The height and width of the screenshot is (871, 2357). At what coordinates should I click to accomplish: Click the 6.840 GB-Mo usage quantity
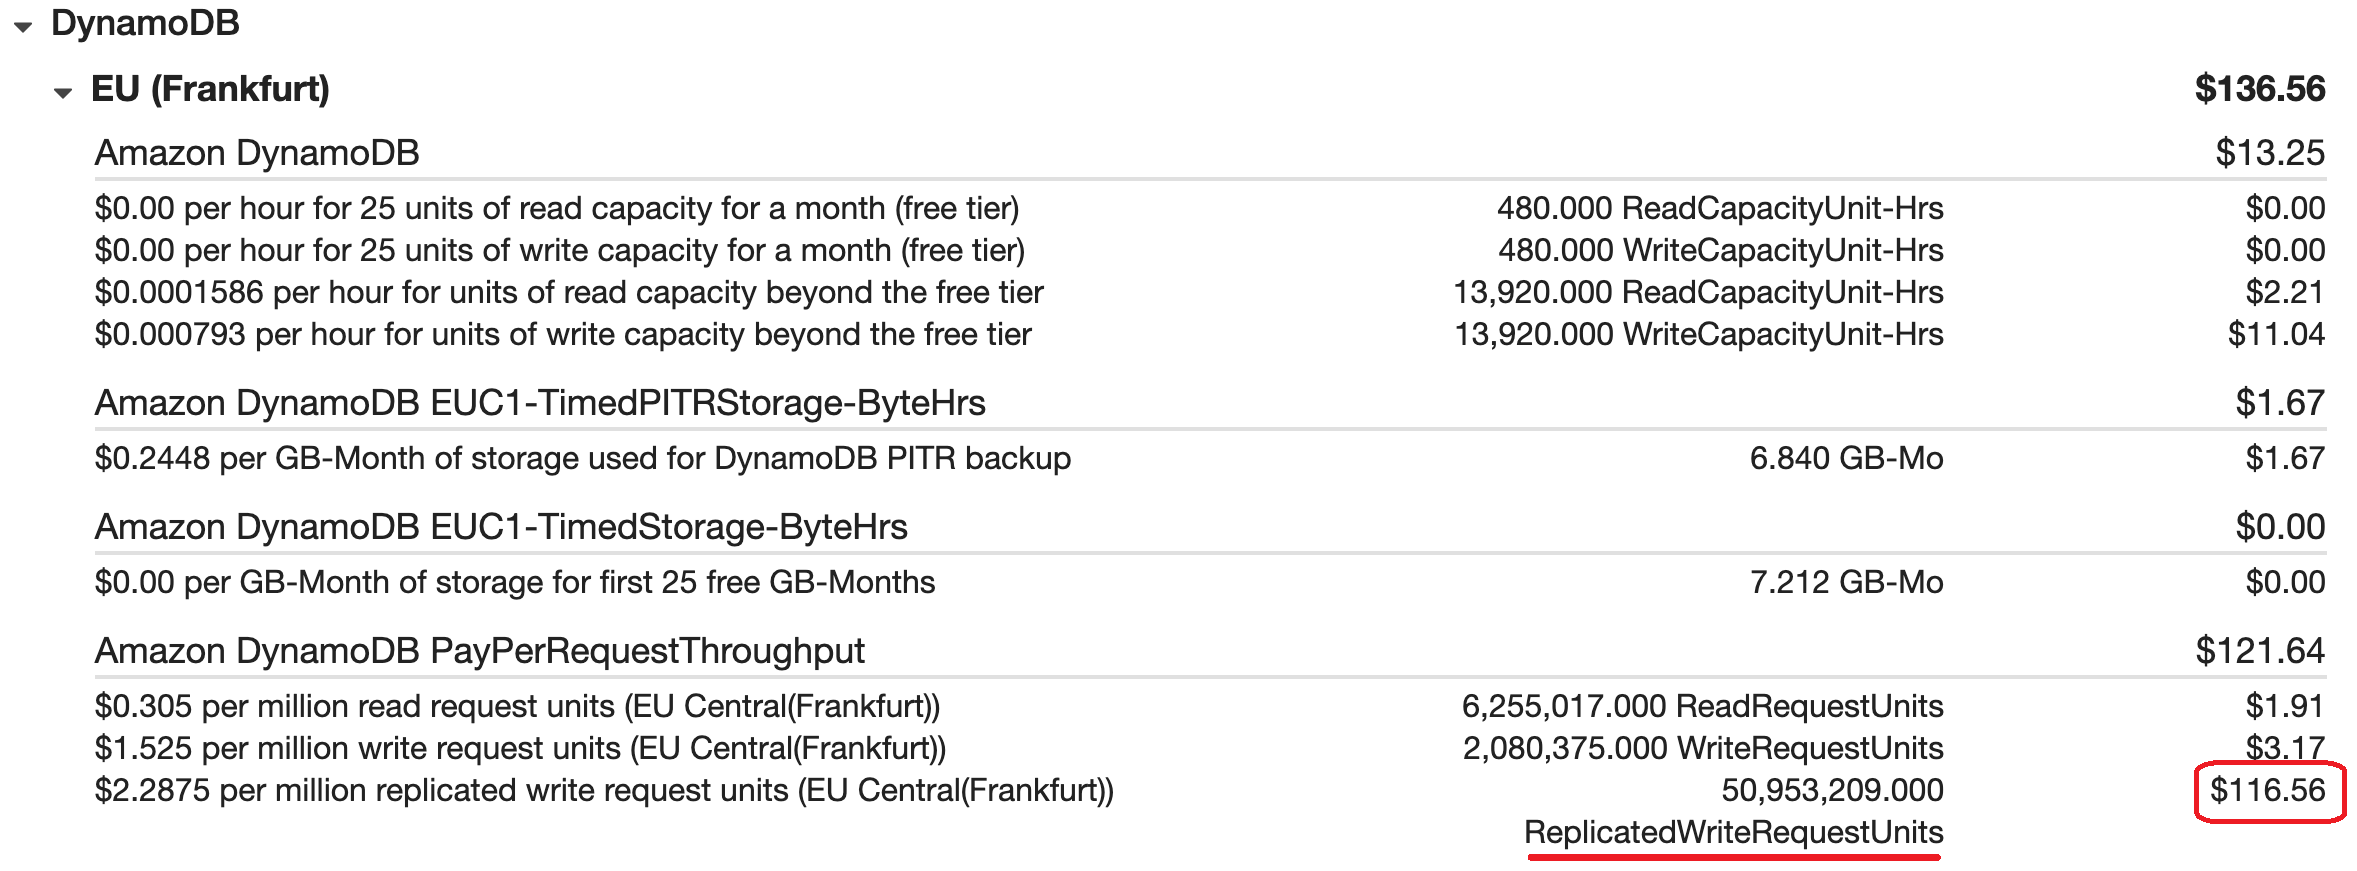[1846, 458]
